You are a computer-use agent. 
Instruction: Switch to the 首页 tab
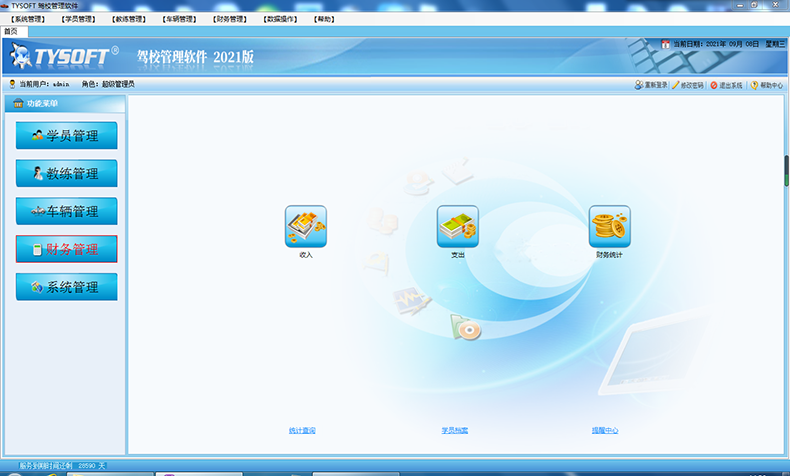[x=10, y=31]
